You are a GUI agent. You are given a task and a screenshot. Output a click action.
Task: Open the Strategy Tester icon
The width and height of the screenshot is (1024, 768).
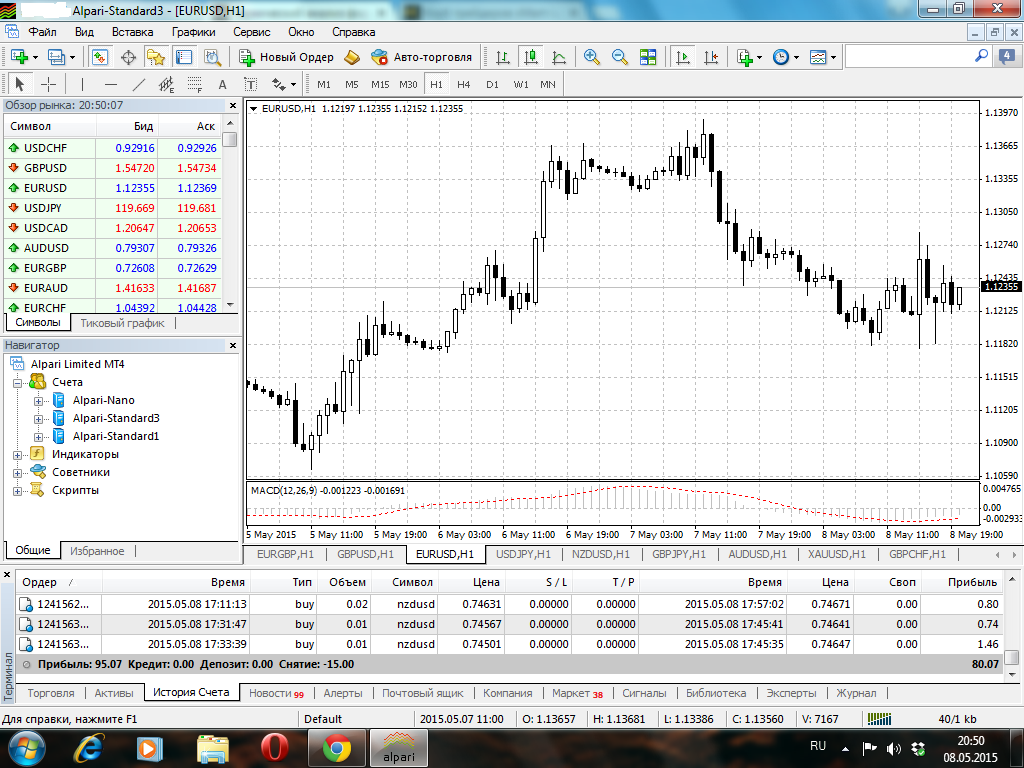tap(212, 57)
